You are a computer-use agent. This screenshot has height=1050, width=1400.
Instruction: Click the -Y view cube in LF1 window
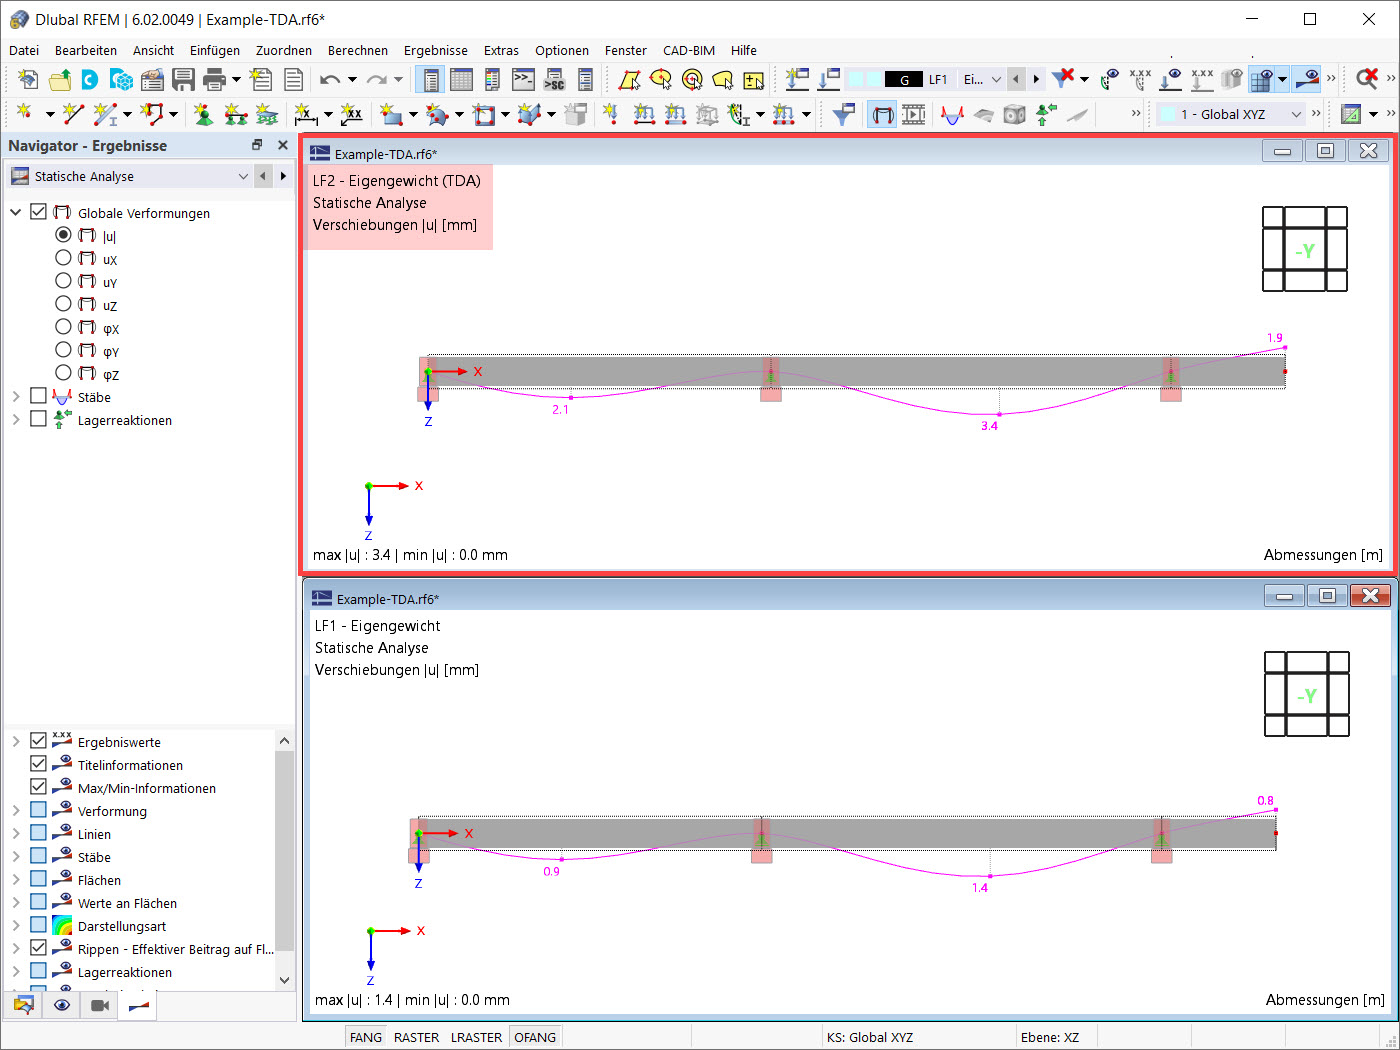tap(1307, 694)
